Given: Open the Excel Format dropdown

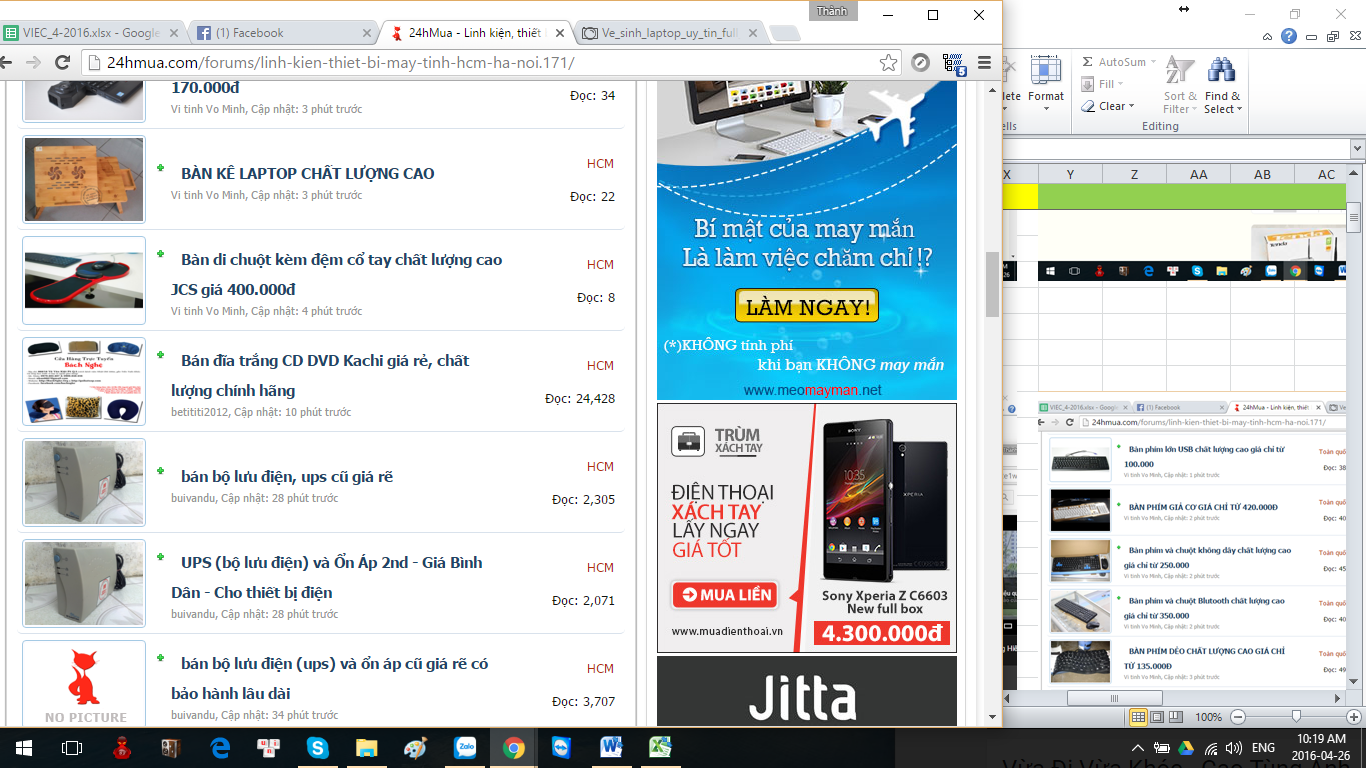Looking at the screenshot, I should click(1046, 83).
